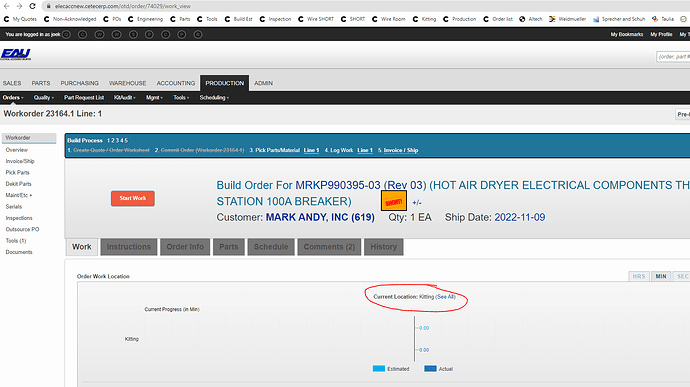Screen dimensions: 690x387
Task: Click the red Start Work button
Action: (133, 199)
